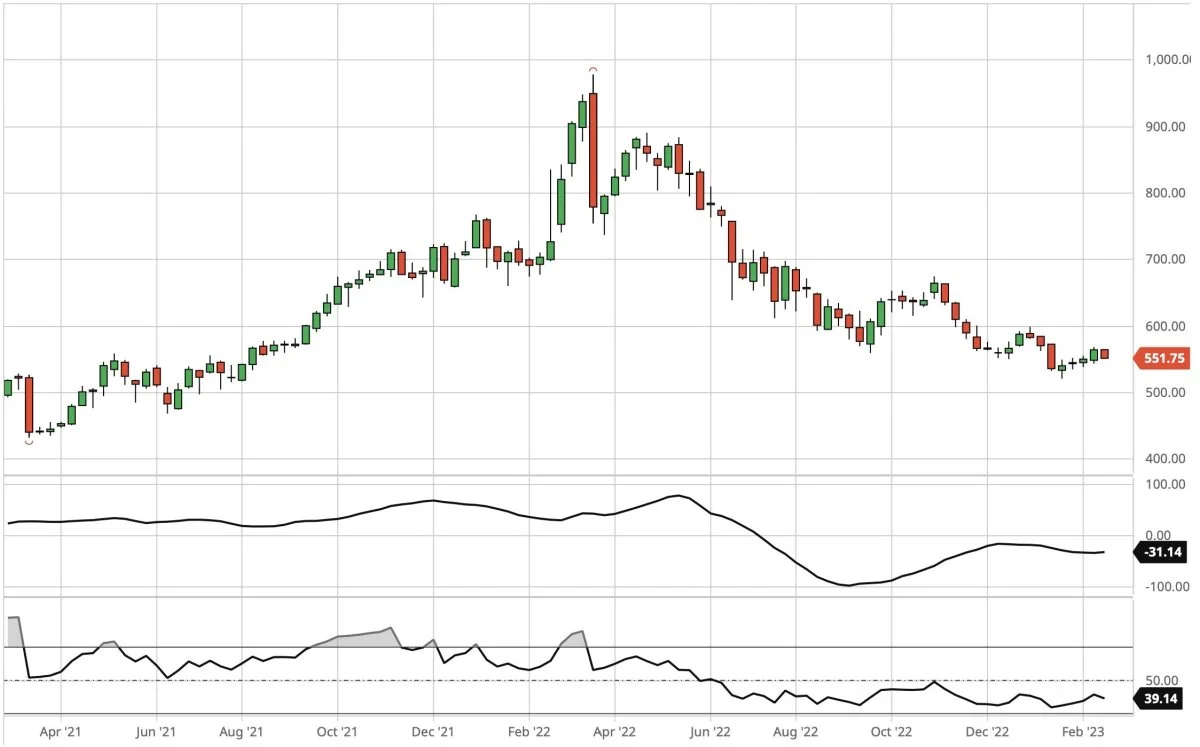
Task: Click the Jun '21 date label
Action: [155, 732]
